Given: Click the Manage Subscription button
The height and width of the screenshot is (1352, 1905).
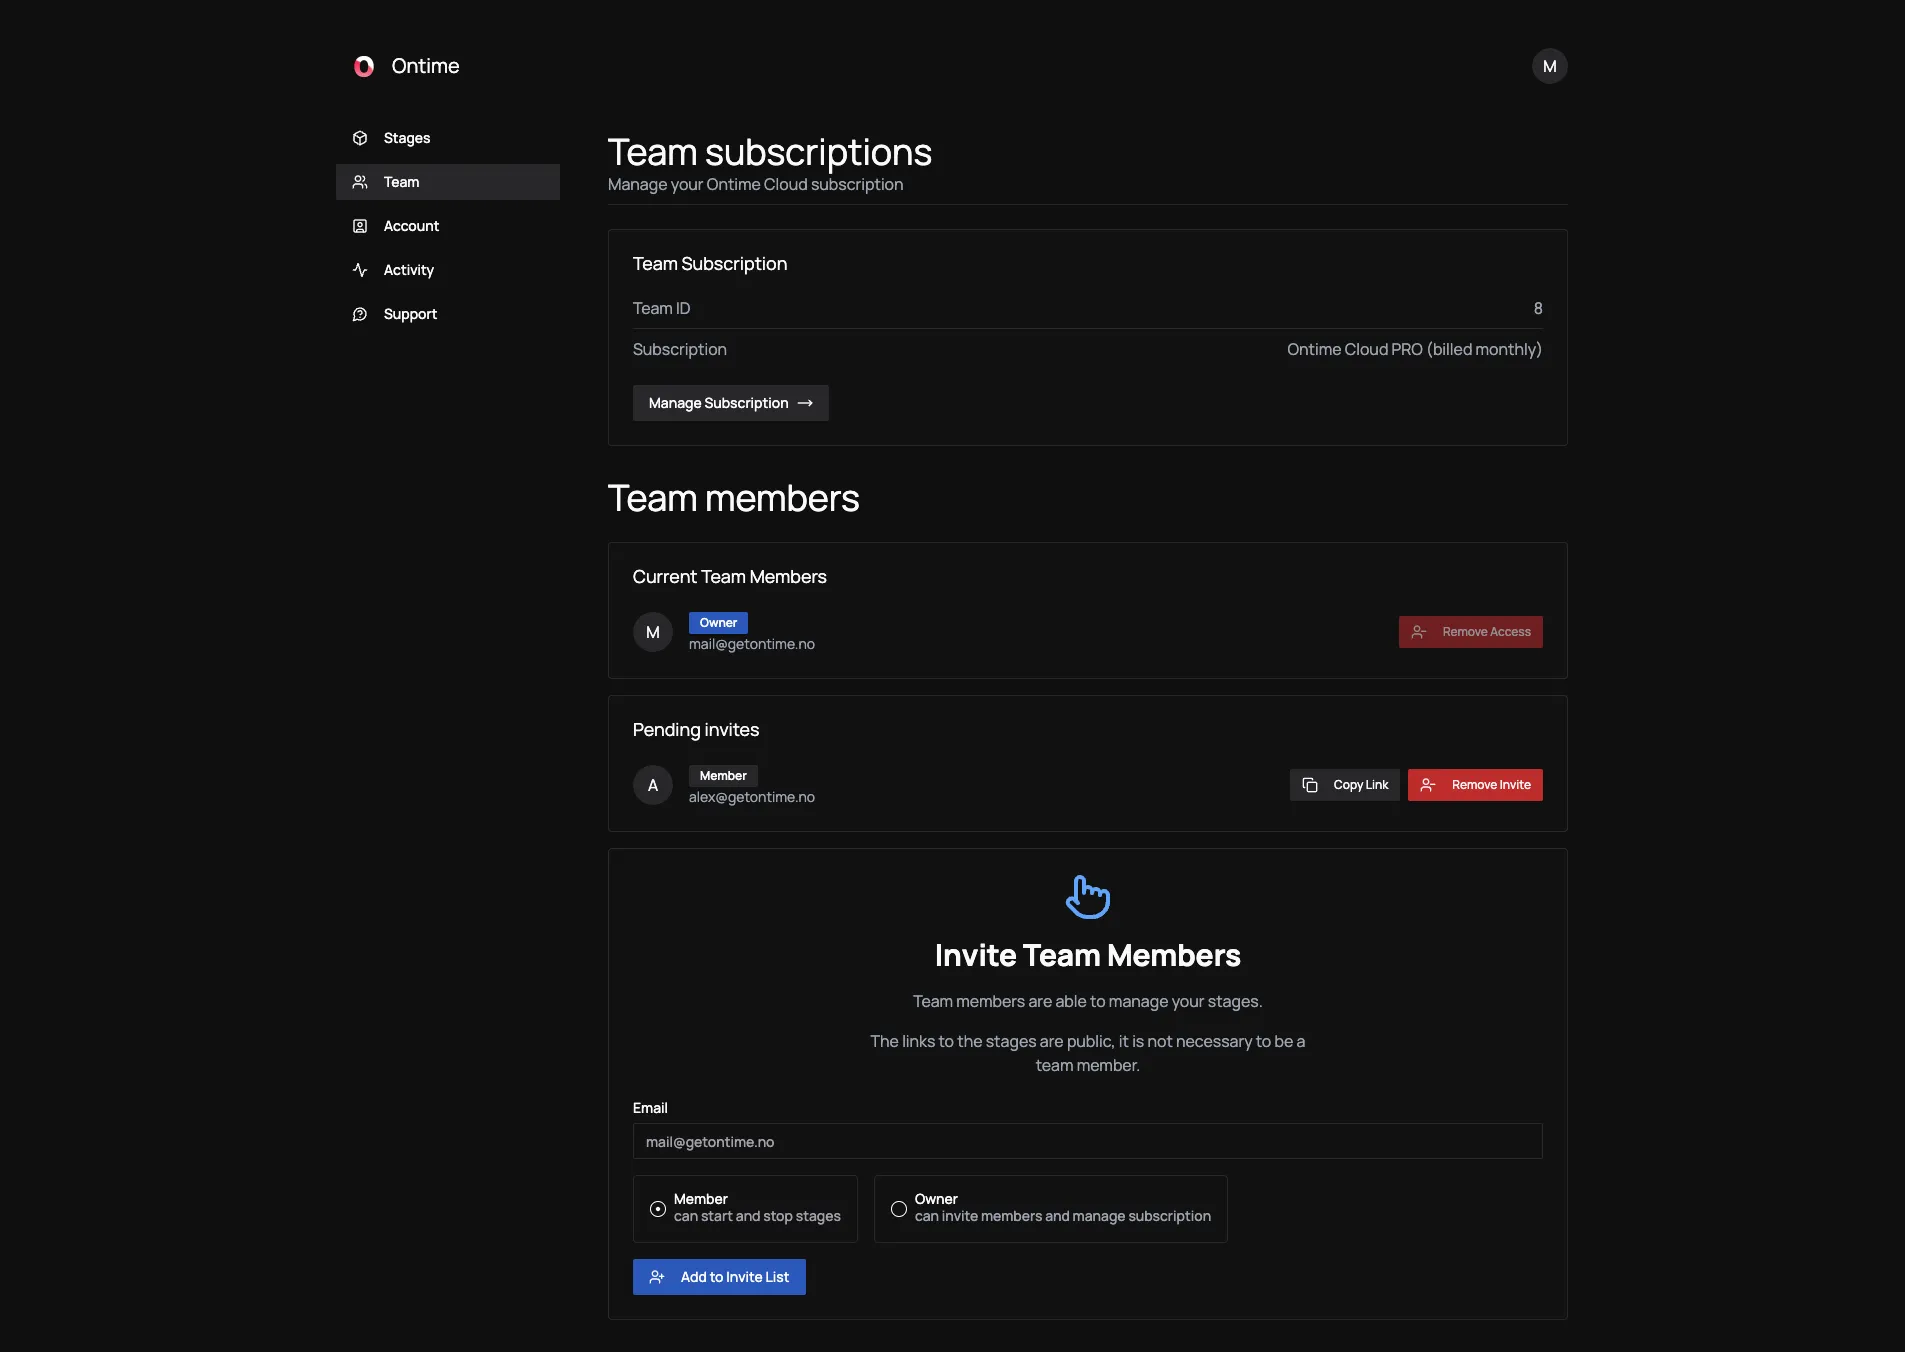Looking at the screenshot, I should (730, 403).
